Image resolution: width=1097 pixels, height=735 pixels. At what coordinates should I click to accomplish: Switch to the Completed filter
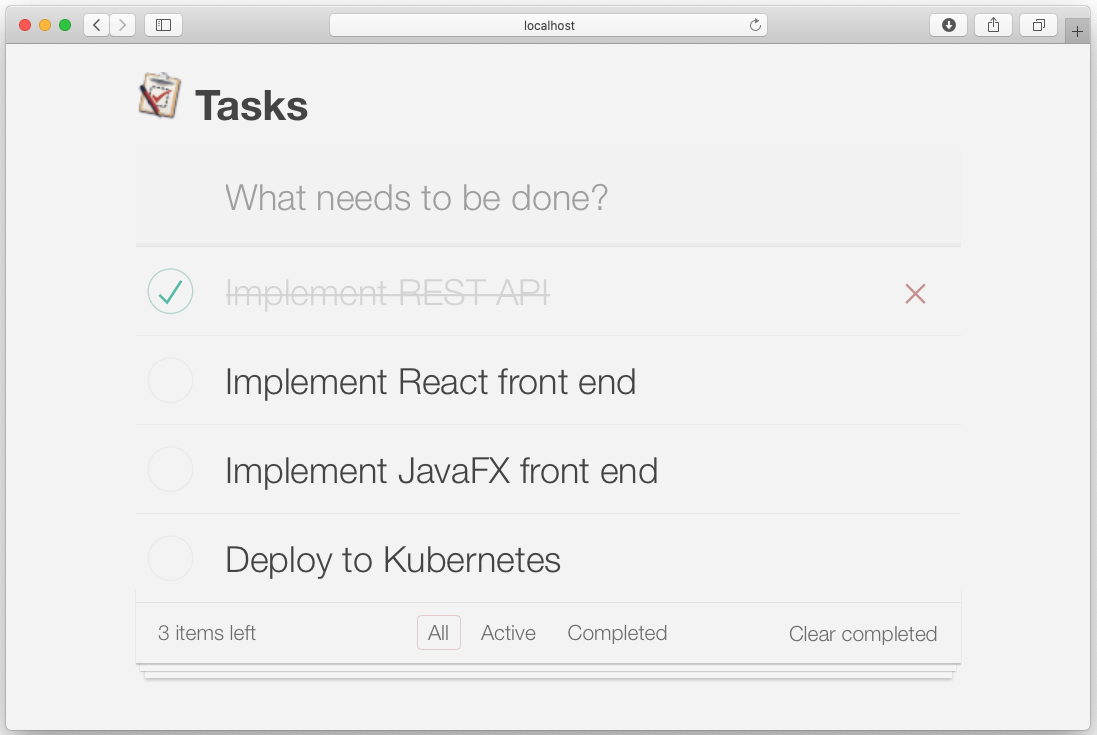pos(617,632)
